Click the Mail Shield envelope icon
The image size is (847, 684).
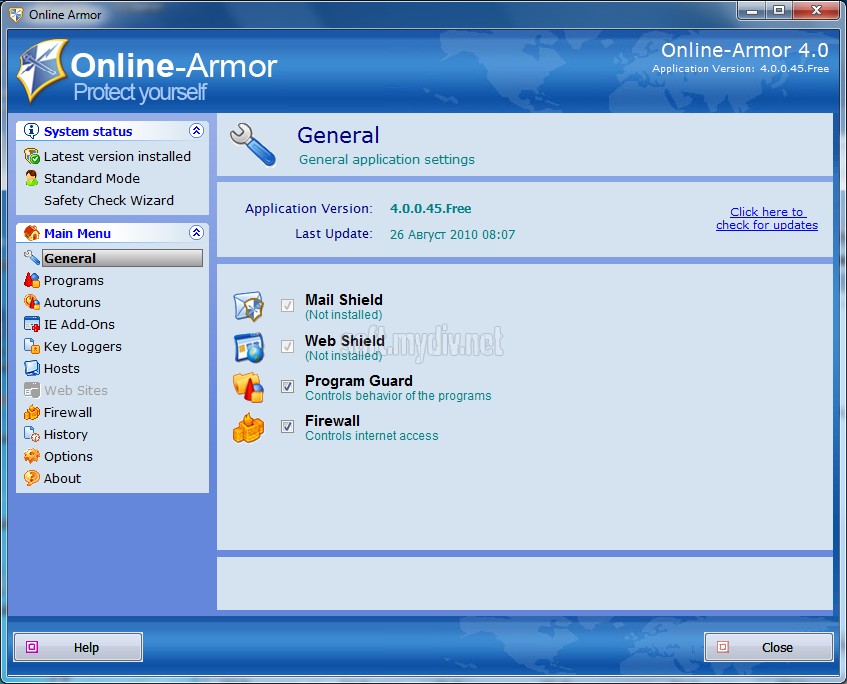pos(248,306)
